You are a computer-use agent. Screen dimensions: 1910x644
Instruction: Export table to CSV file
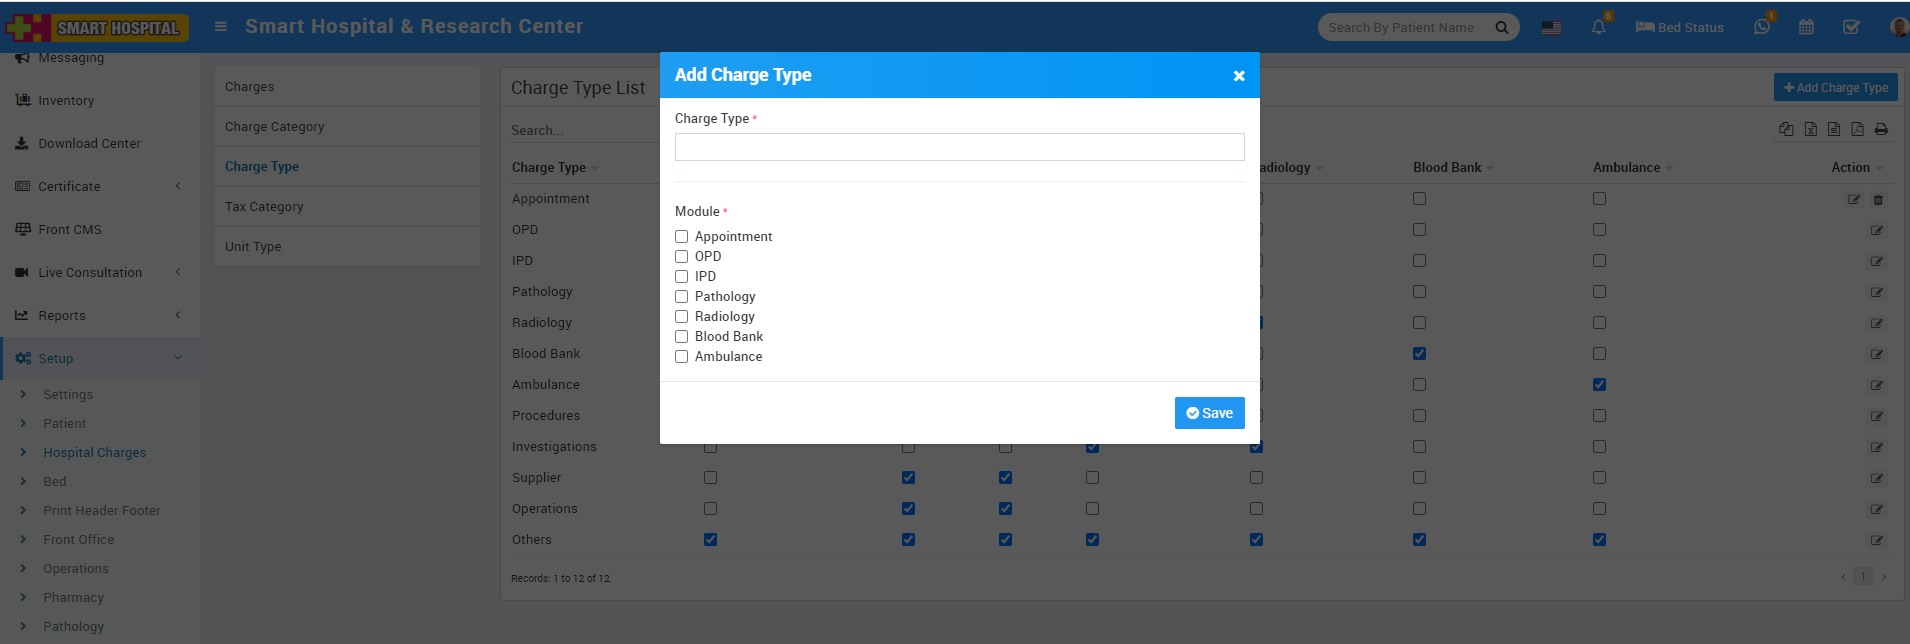tap(1833, 129)
